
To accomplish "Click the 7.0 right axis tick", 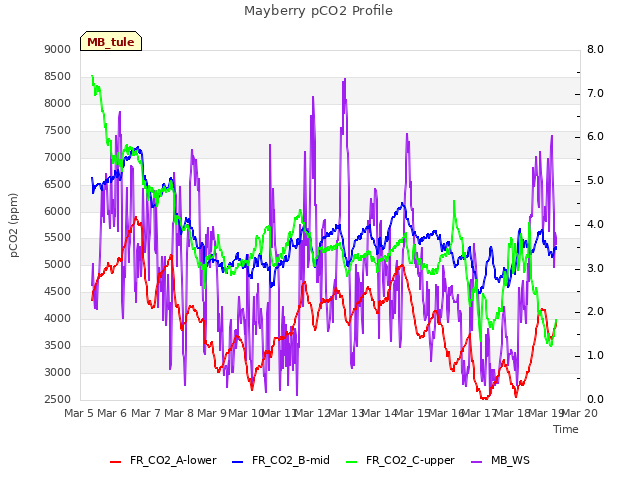I will 595,93.
